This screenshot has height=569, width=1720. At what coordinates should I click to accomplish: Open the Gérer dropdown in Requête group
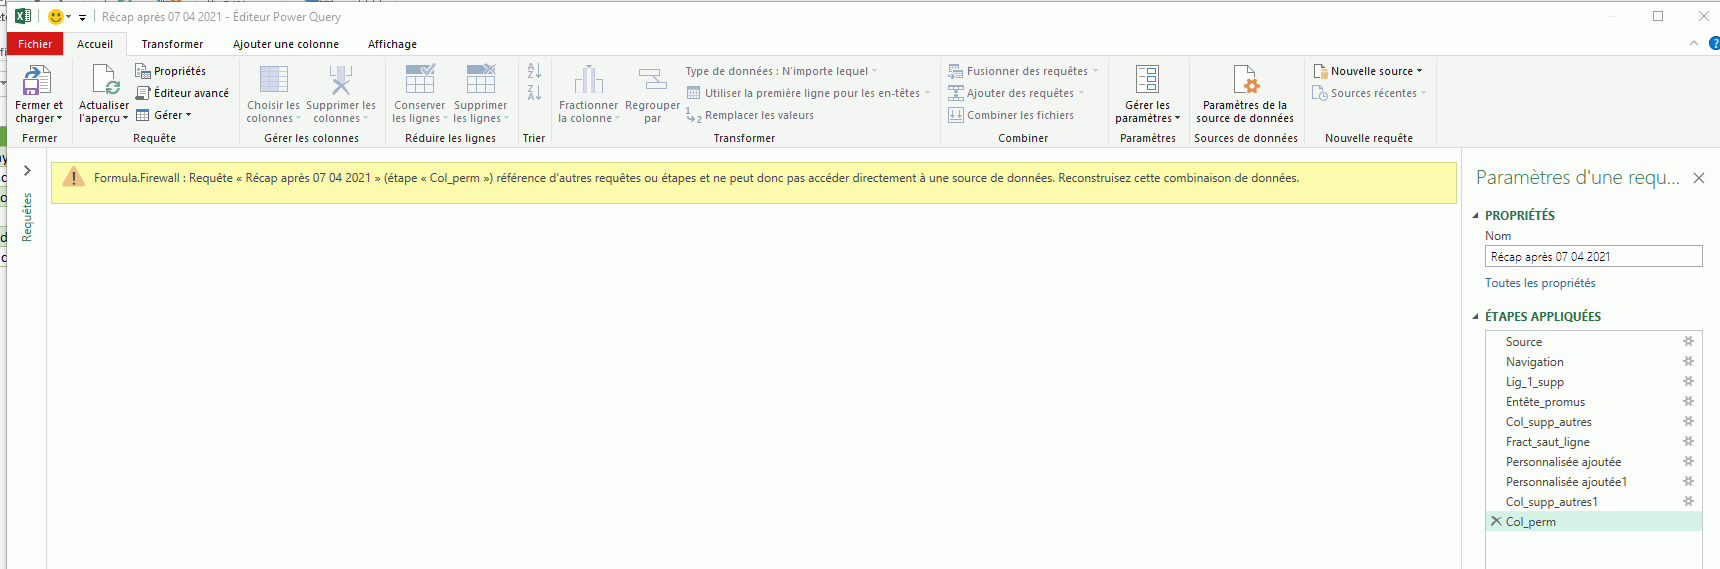tap(164, 115)
